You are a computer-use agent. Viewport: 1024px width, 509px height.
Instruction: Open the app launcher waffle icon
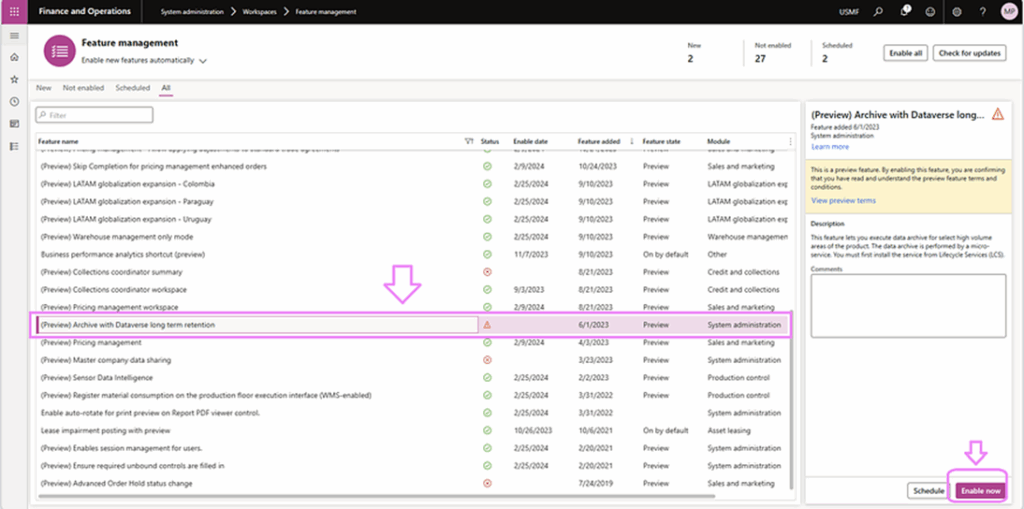click(x=14, y=11)
